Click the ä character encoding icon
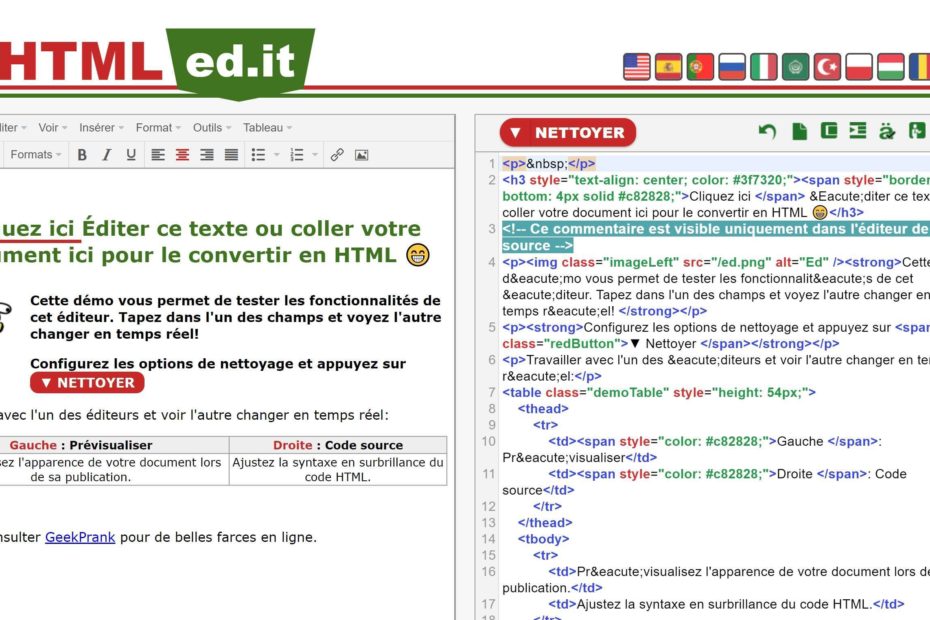 pos(887,131)
